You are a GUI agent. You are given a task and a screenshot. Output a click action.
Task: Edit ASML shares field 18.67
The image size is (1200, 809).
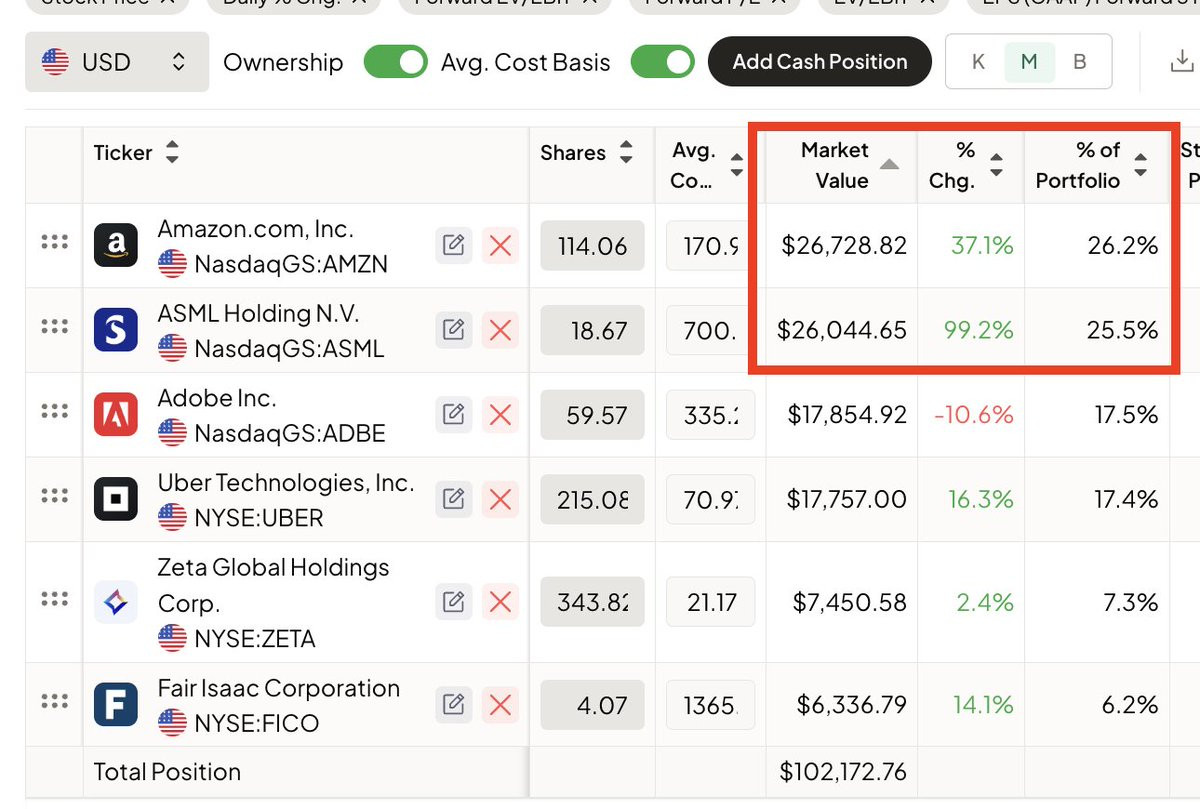tap(592, 330)
